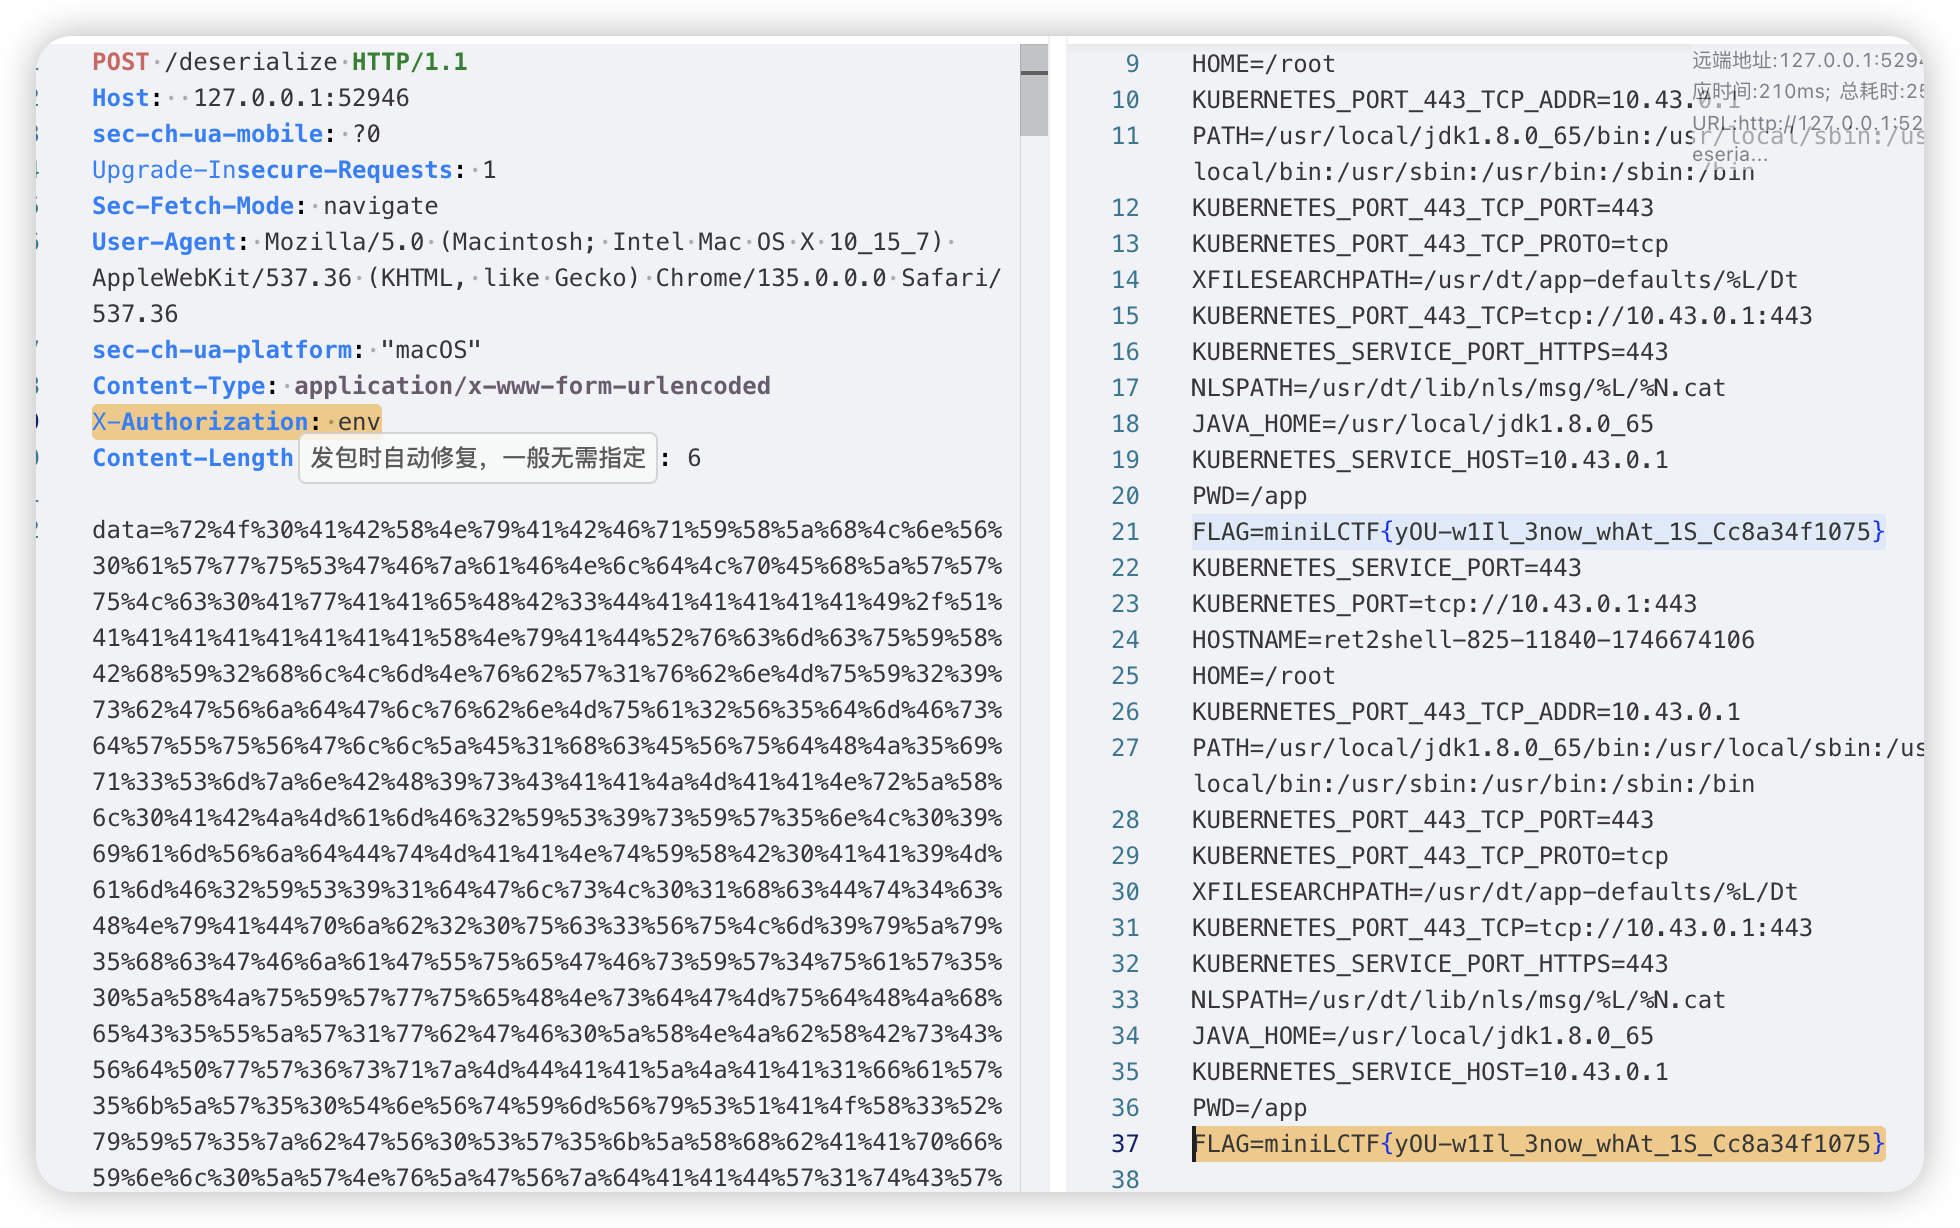Click the sec-ch-ua-platform header name
Screen dimensions: 1960x1228
[222, 350]
